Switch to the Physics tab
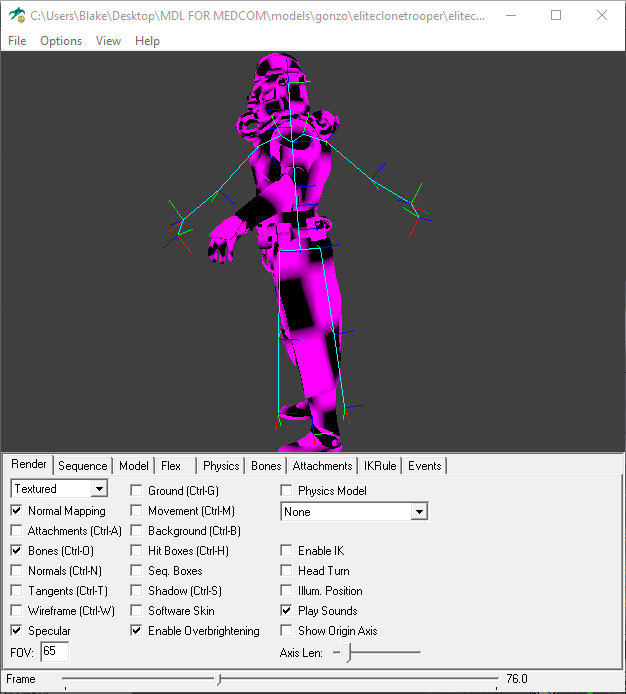The image size is (626, 694). click(221, 466)
